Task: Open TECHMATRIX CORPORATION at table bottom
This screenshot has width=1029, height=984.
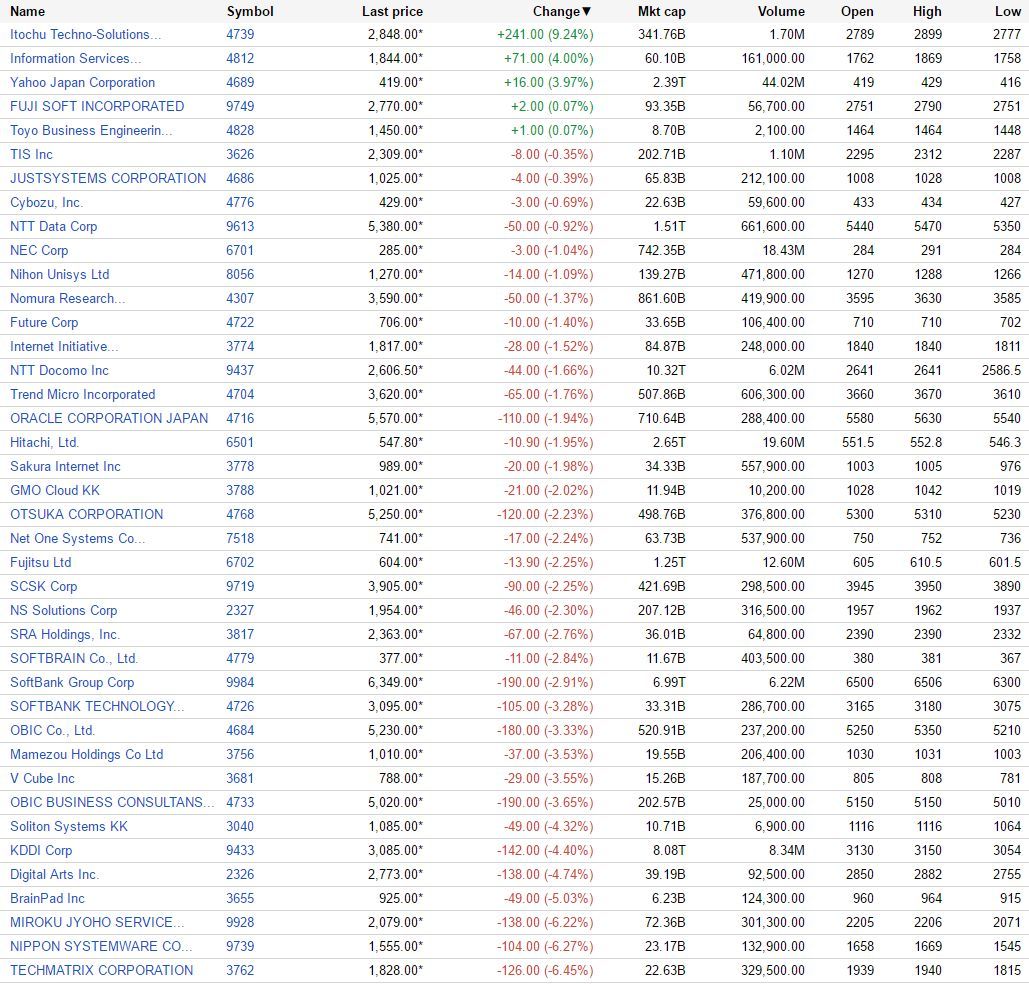Action: coord(102,970)
